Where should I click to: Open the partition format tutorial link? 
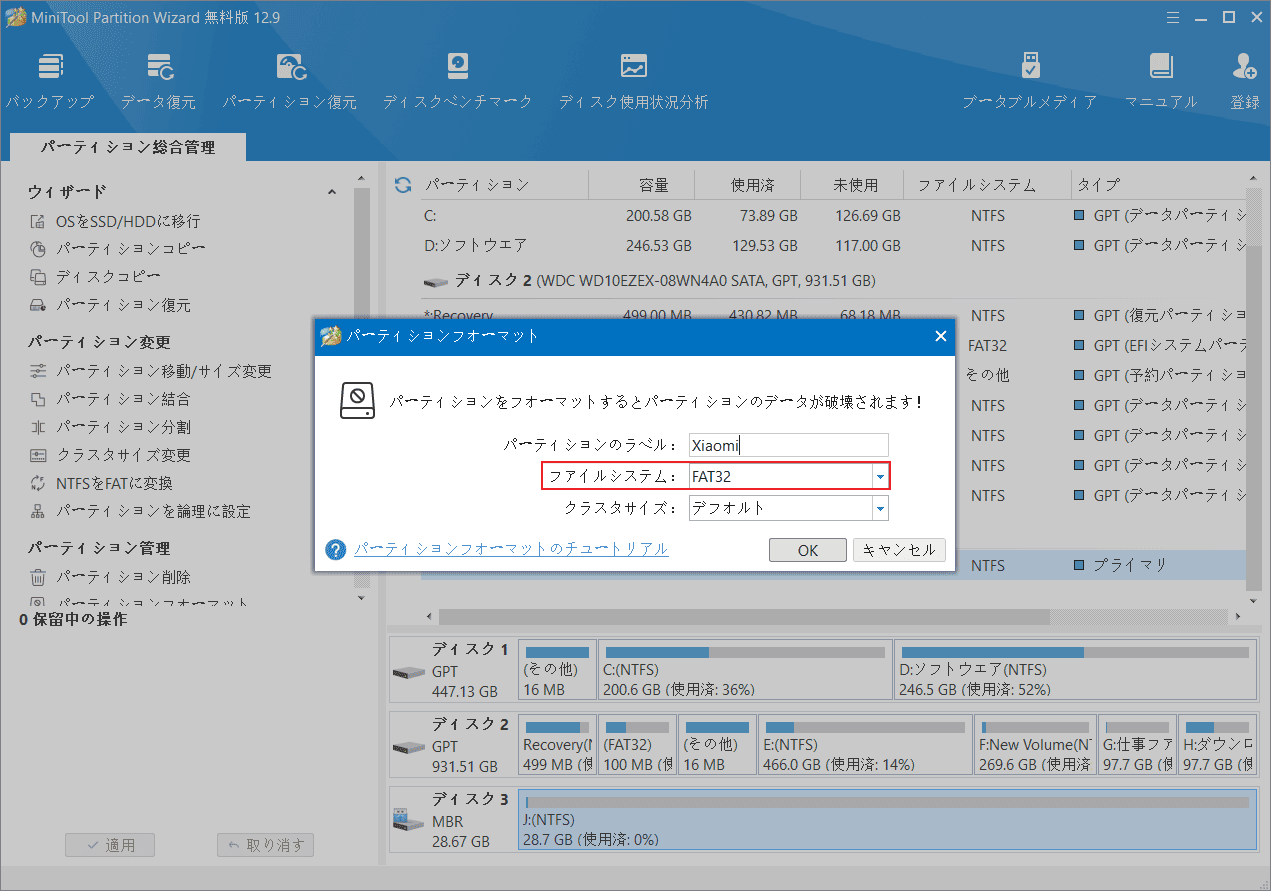tap(511, 549)
